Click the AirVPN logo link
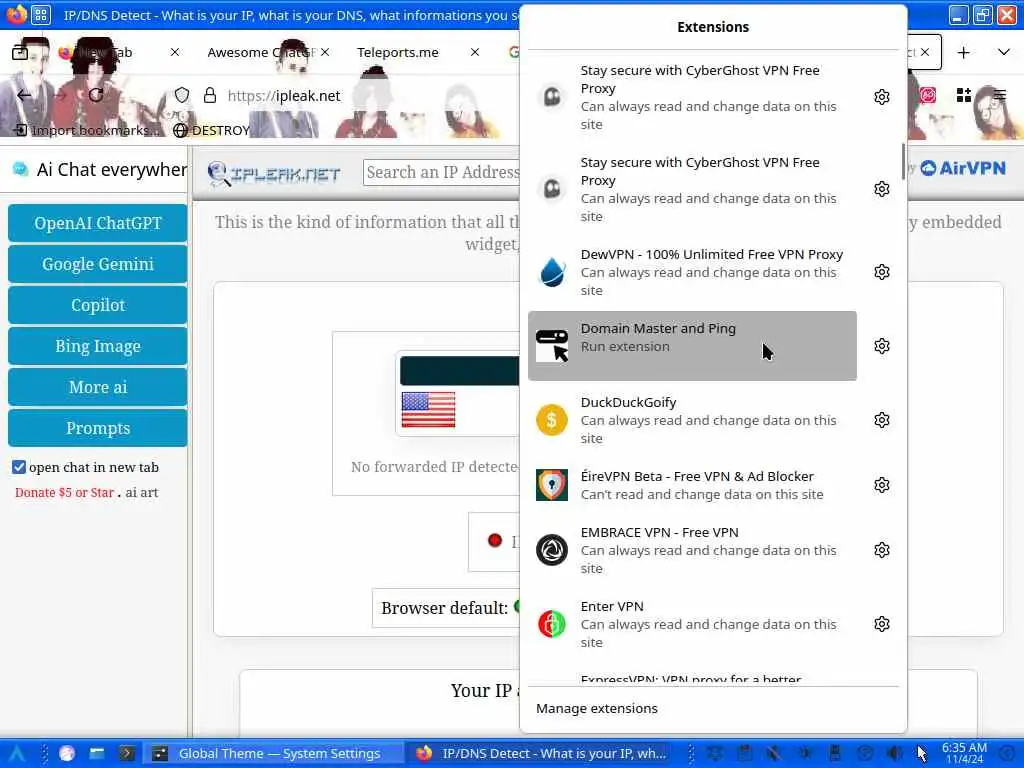The image size is (1024, 768). [963, 168]
